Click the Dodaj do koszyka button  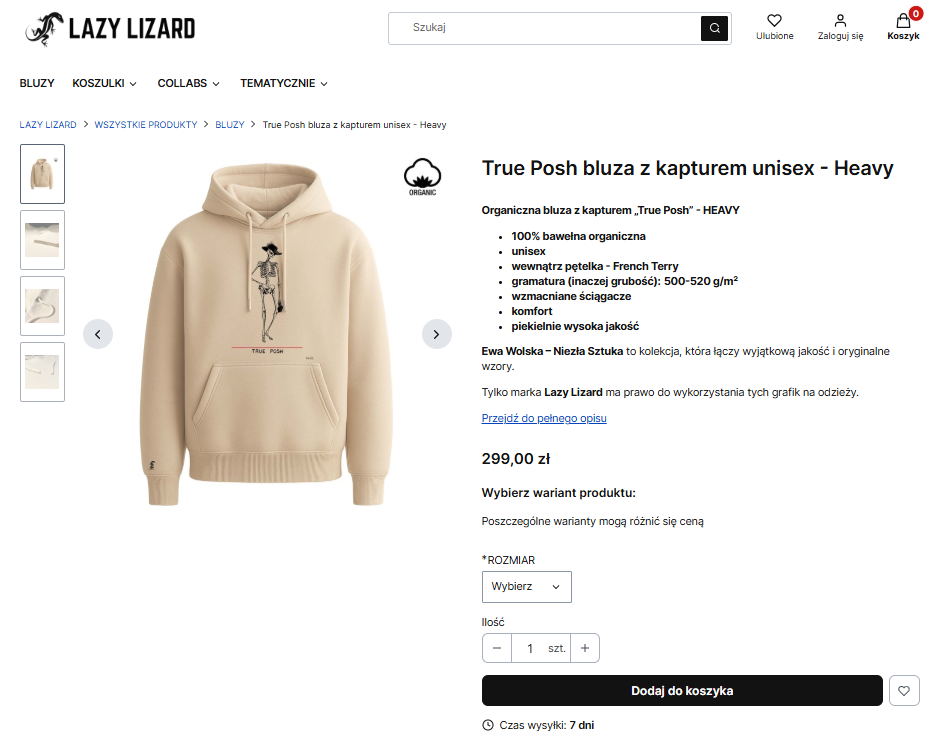682,691
